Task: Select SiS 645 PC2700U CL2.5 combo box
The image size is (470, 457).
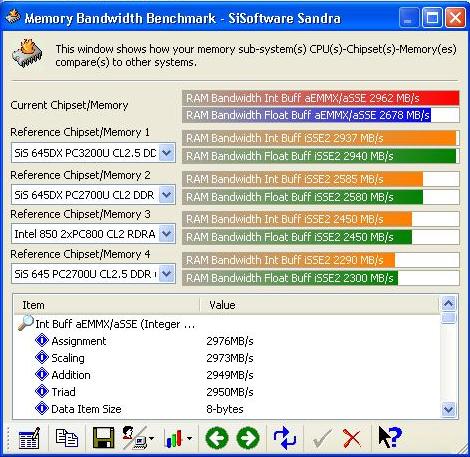Action: click(93, 274)
